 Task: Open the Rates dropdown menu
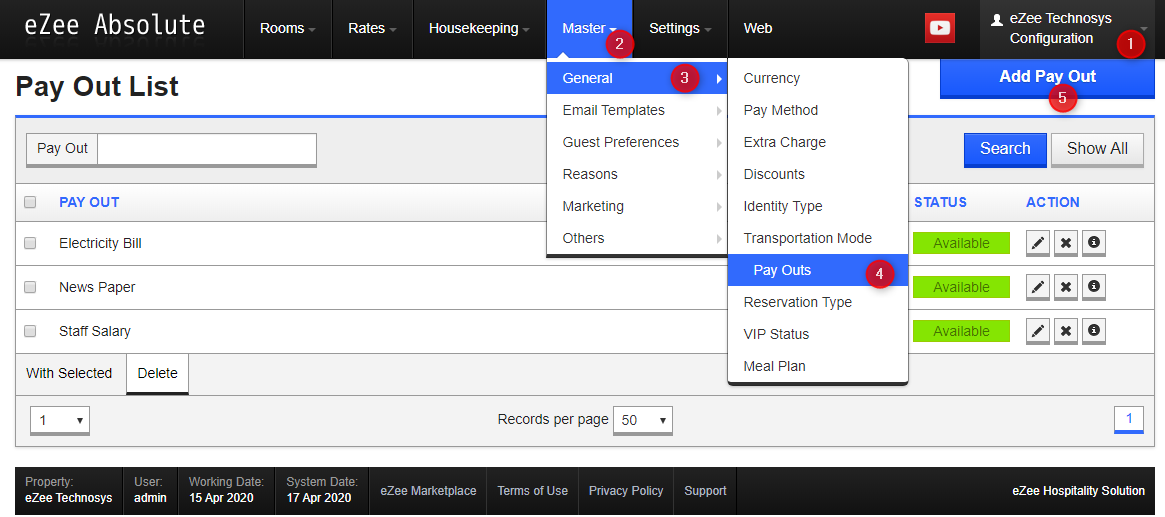click(x=371, y=29)
